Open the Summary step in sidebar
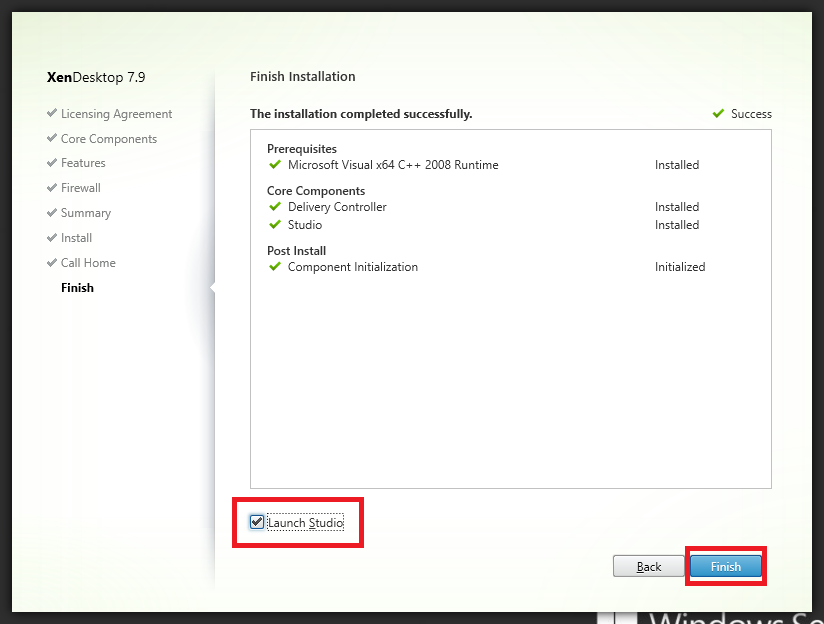 pos(85,213)
